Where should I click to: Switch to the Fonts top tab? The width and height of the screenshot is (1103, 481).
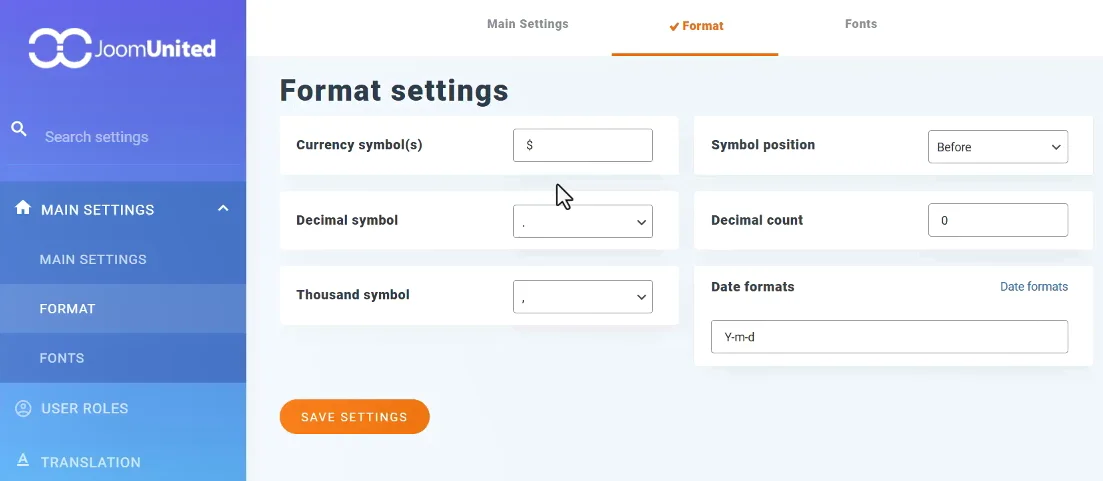tap(860, 24)
